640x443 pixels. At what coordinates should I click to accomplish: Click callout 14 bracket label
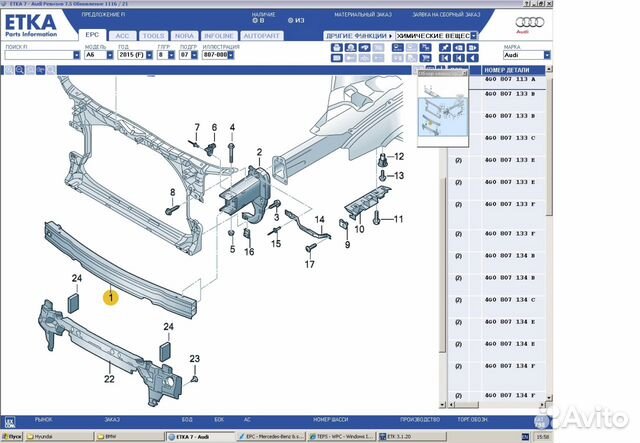tap(320, 220)
